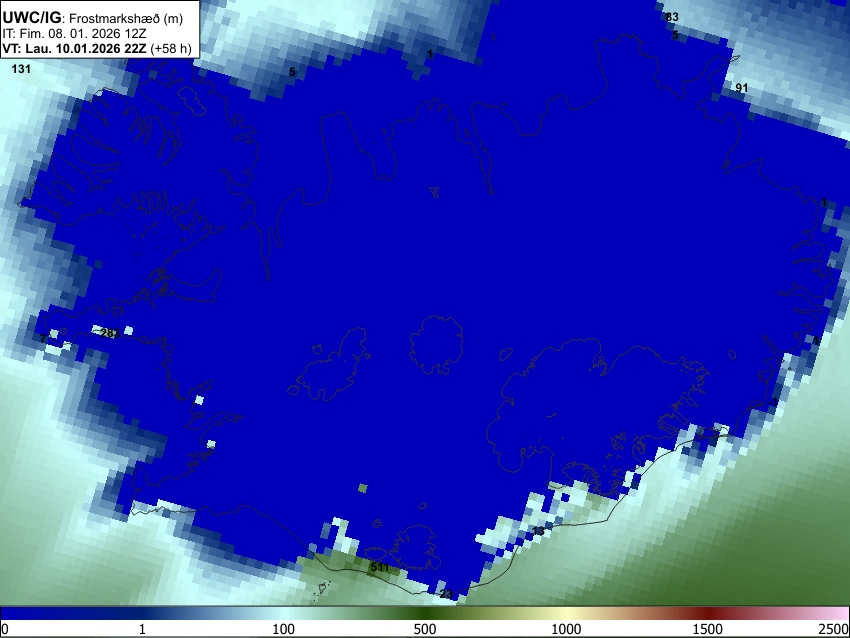Click the 511 value near south coast

coord(379,568)
